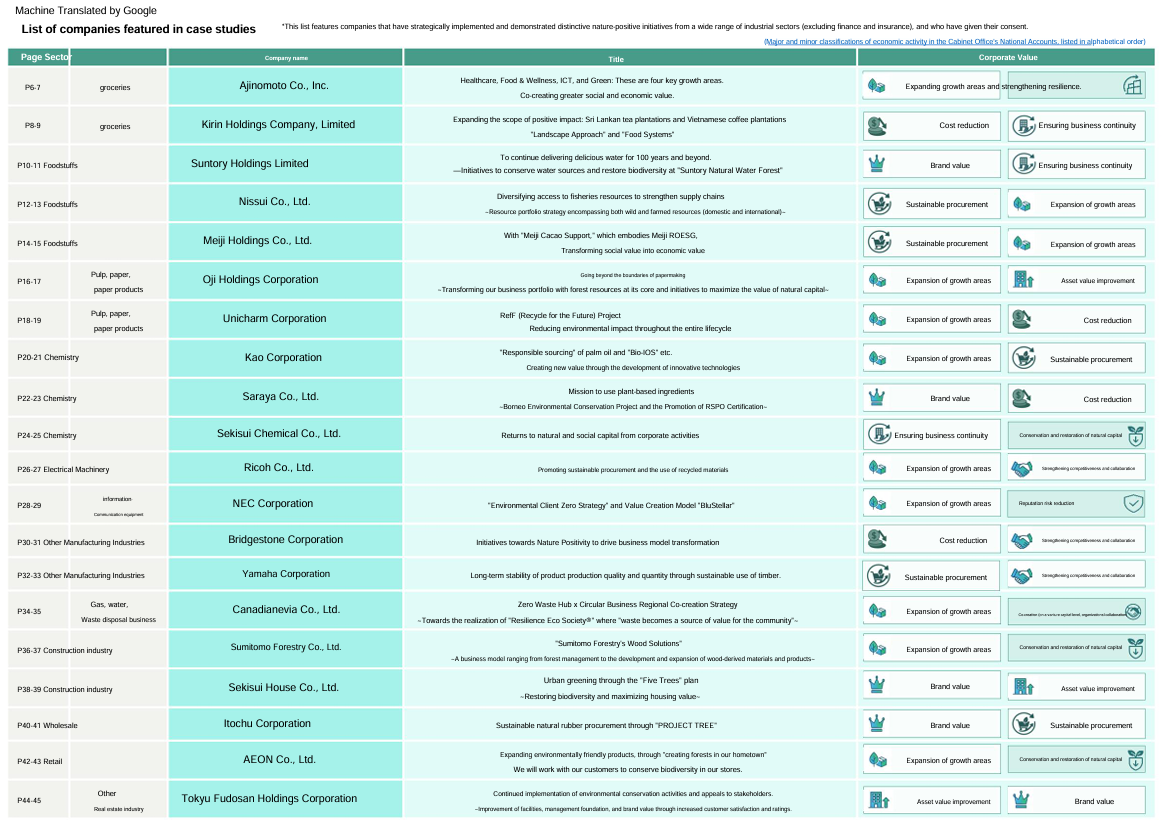This screenshot has height=820, width=1162.
Task: Click strengthening competitiveness handshake icon for Bridgestone
Action: coord(1023,540)
